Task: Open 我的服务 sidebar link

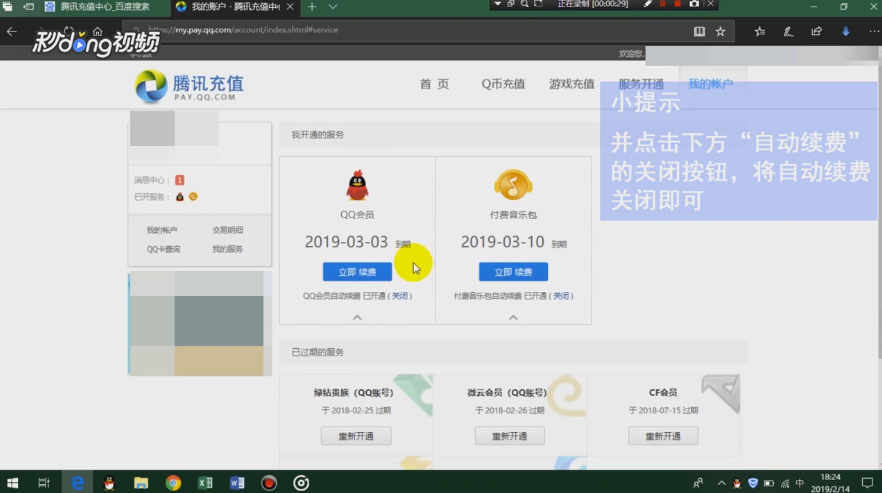Action: pyautogui.click(x=228, y=249)
